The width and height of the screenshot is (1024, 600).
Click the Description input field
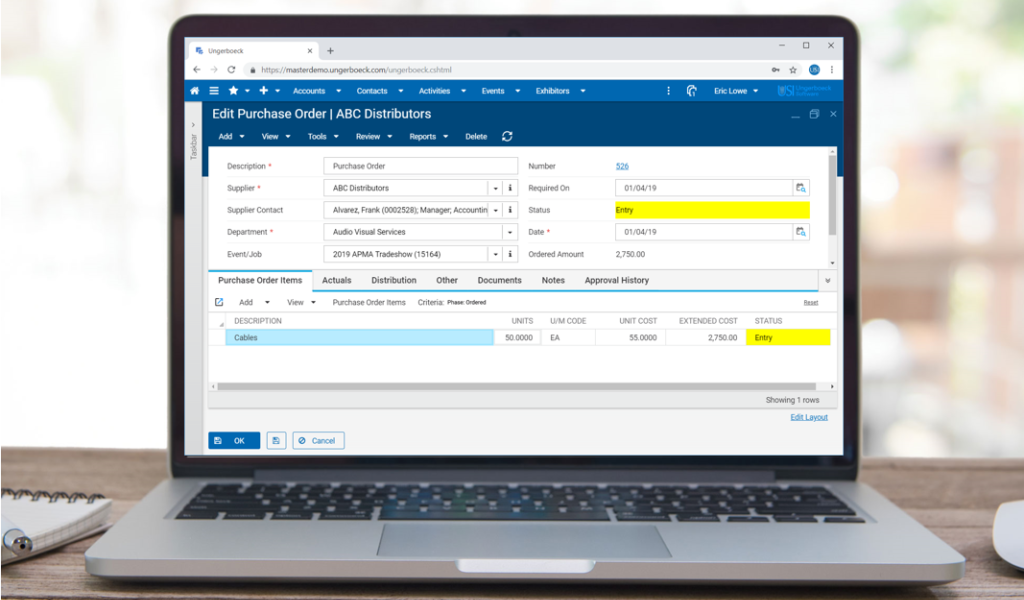tap(420, 166)
